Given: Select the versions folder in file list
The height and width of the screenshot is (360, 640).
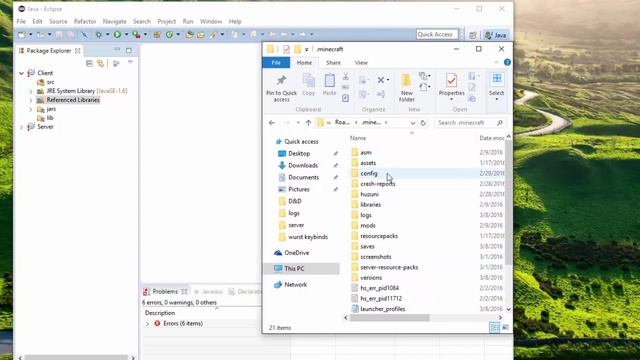Looking at the screenshot, I should 371,278.
